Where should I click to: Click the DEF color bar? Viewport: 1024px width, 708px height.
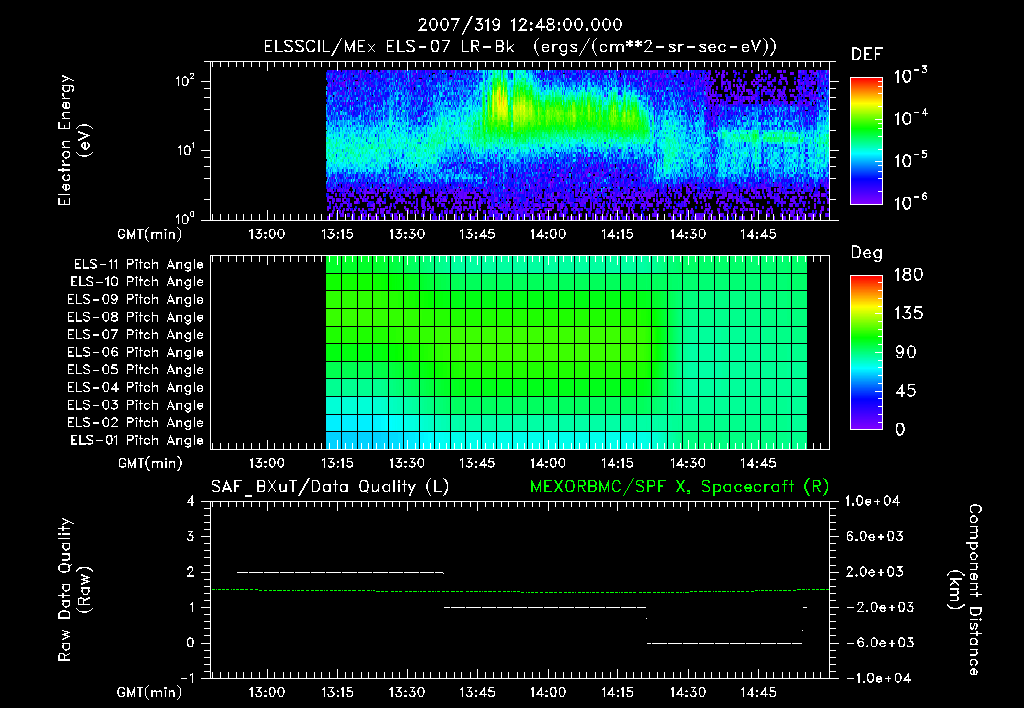pyautogui.click(x=866, y=141)
